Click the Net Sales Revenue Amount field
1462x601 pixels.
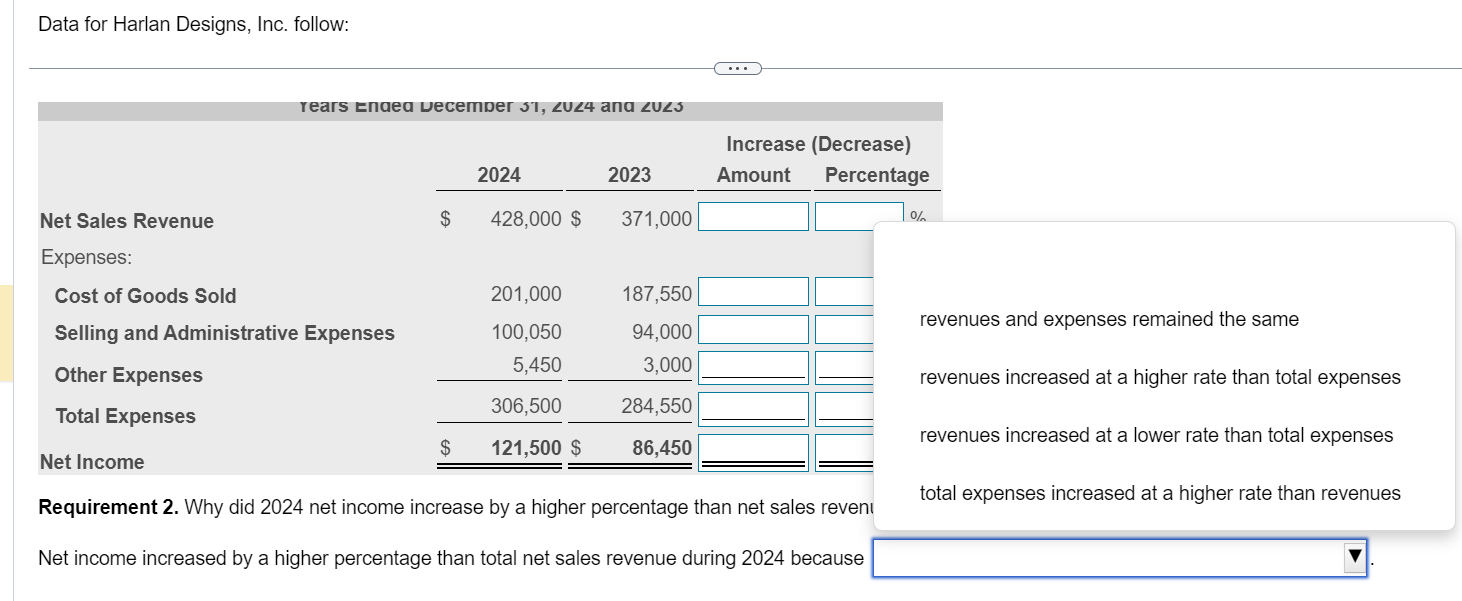pos(752,216)
